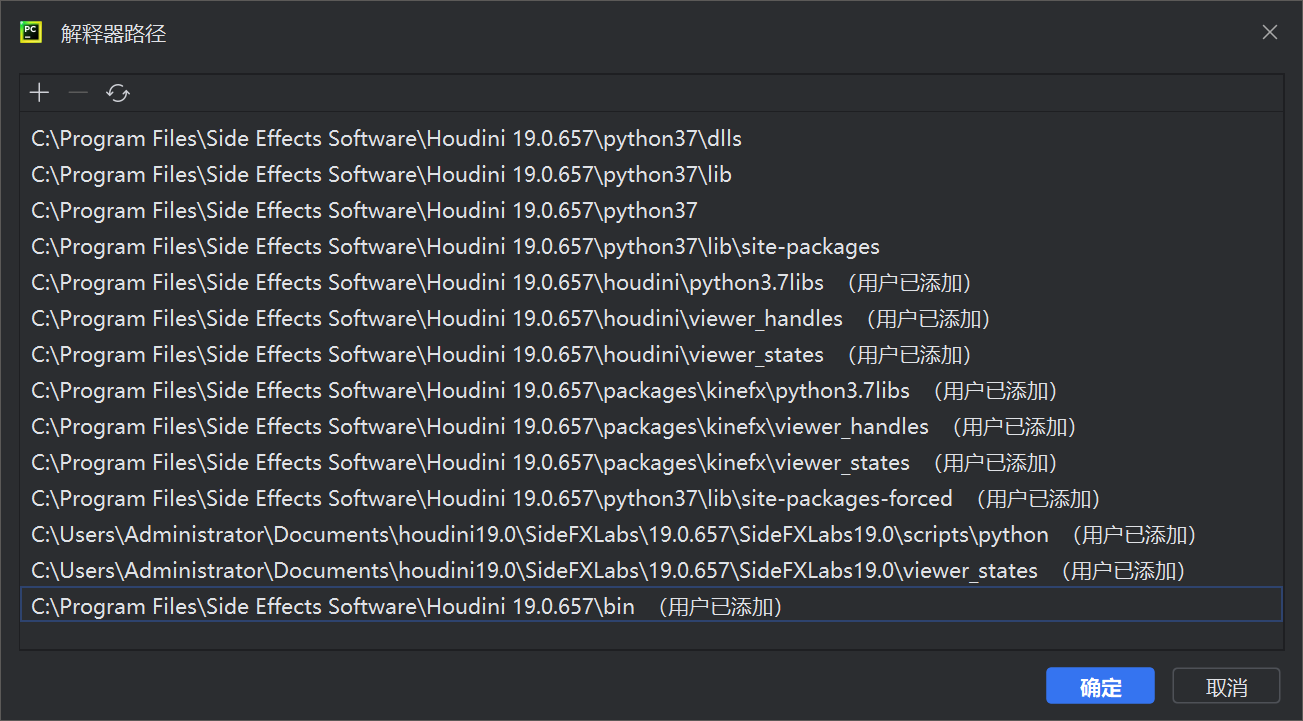Click the 取消 button
The image size is (1303, 721).
tap(1226, 687)
